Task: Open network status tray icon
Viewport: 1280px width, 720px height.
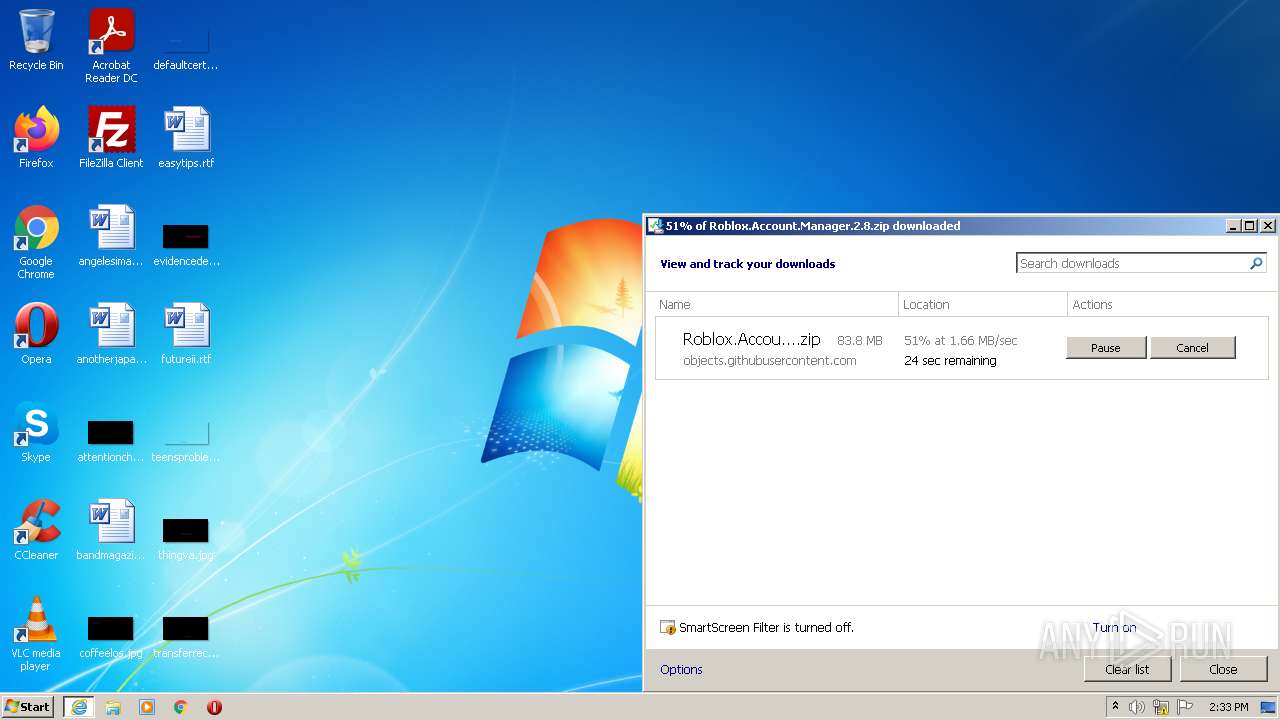Action: tap(1161, 707)
